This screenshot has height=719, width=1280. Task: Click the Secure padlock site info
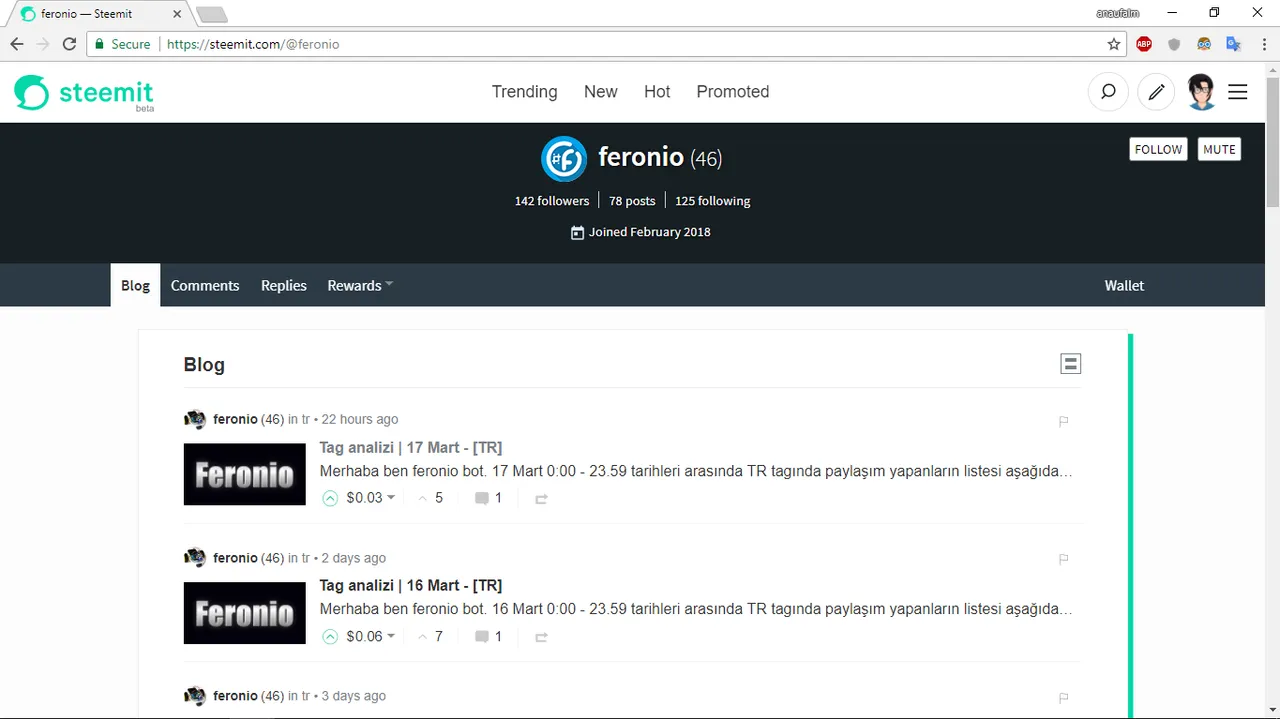(122, 44)
